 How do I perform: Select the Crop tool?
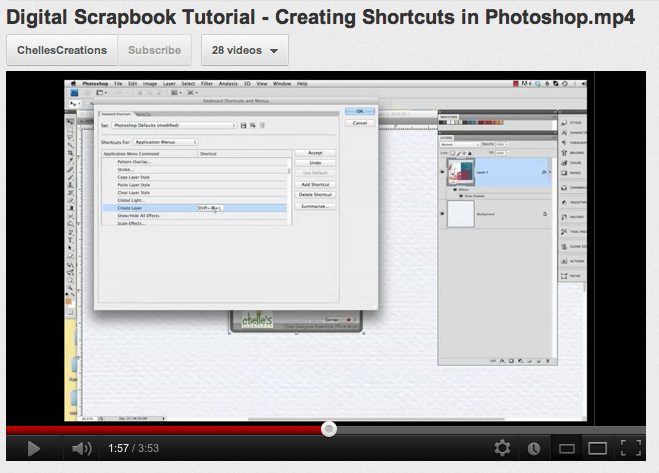70,153
